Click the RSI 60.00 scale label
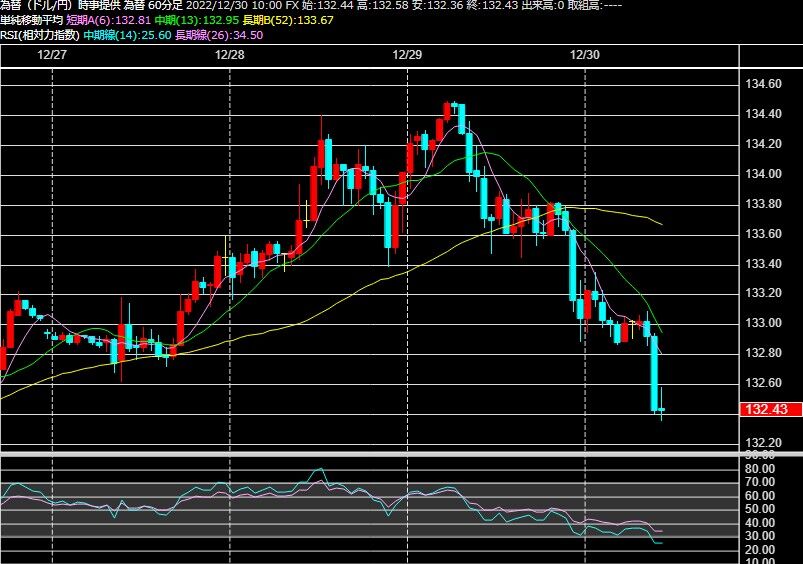 tap(760, 496)
